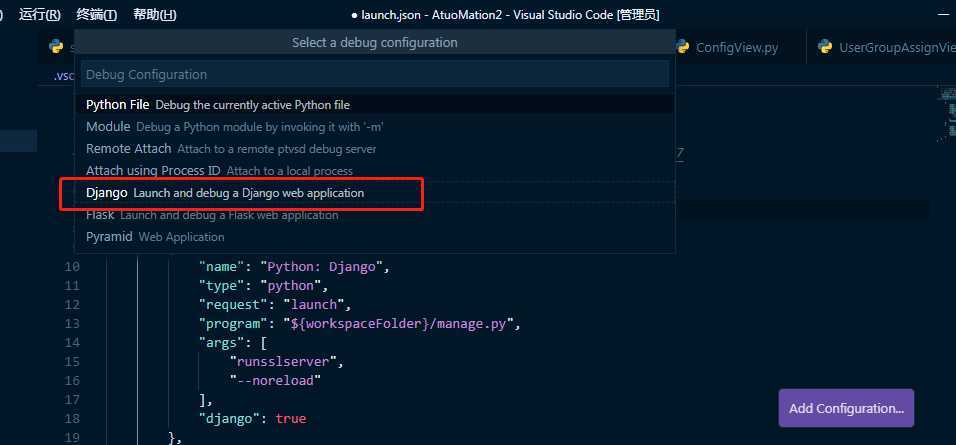Click line number 14 in the gutter

(x=72, y=342)
